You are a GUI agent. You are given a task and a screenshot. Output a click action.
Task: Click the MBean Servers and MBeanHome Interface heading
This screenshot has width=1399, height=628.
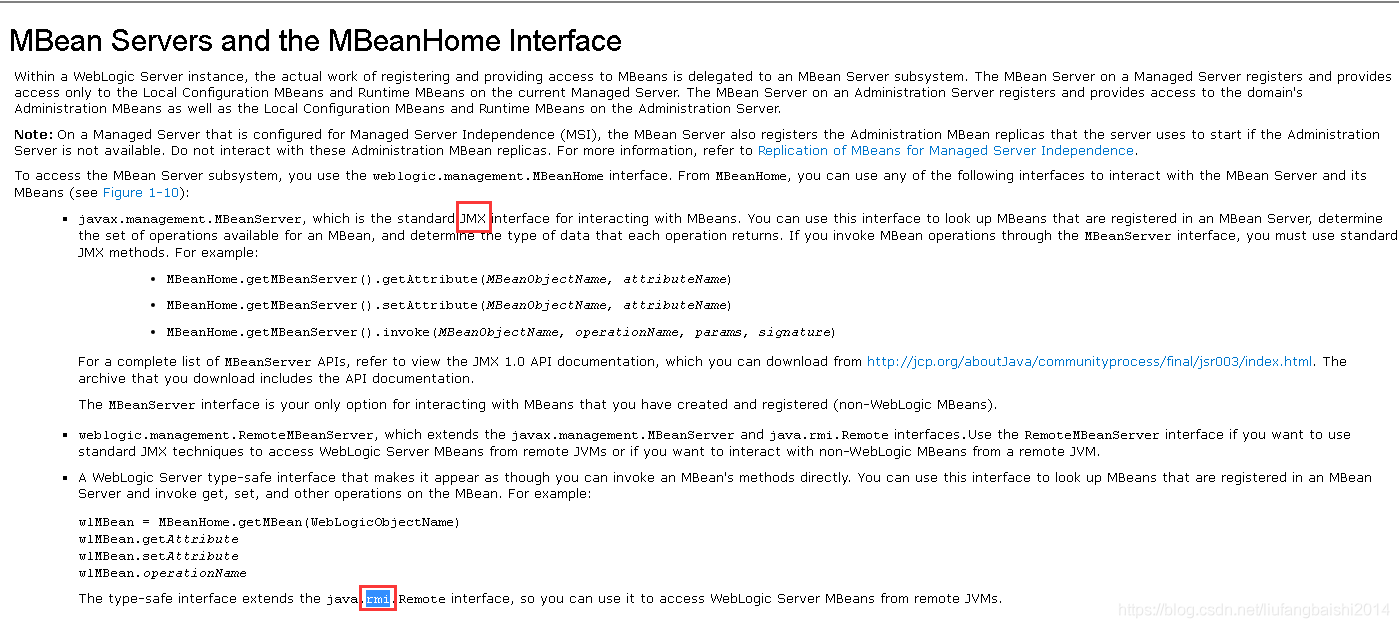pyautogui.click(x=316, y=41)
